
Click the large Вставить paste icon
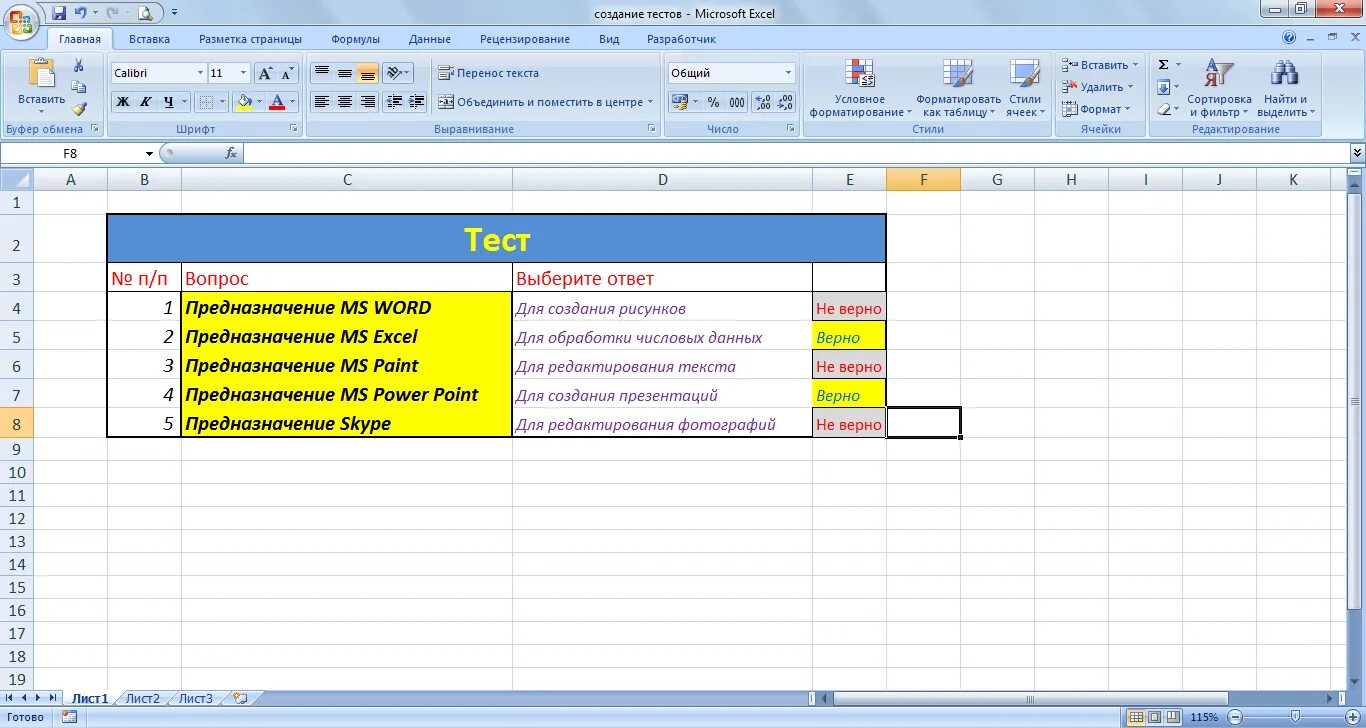pos(42,73)
